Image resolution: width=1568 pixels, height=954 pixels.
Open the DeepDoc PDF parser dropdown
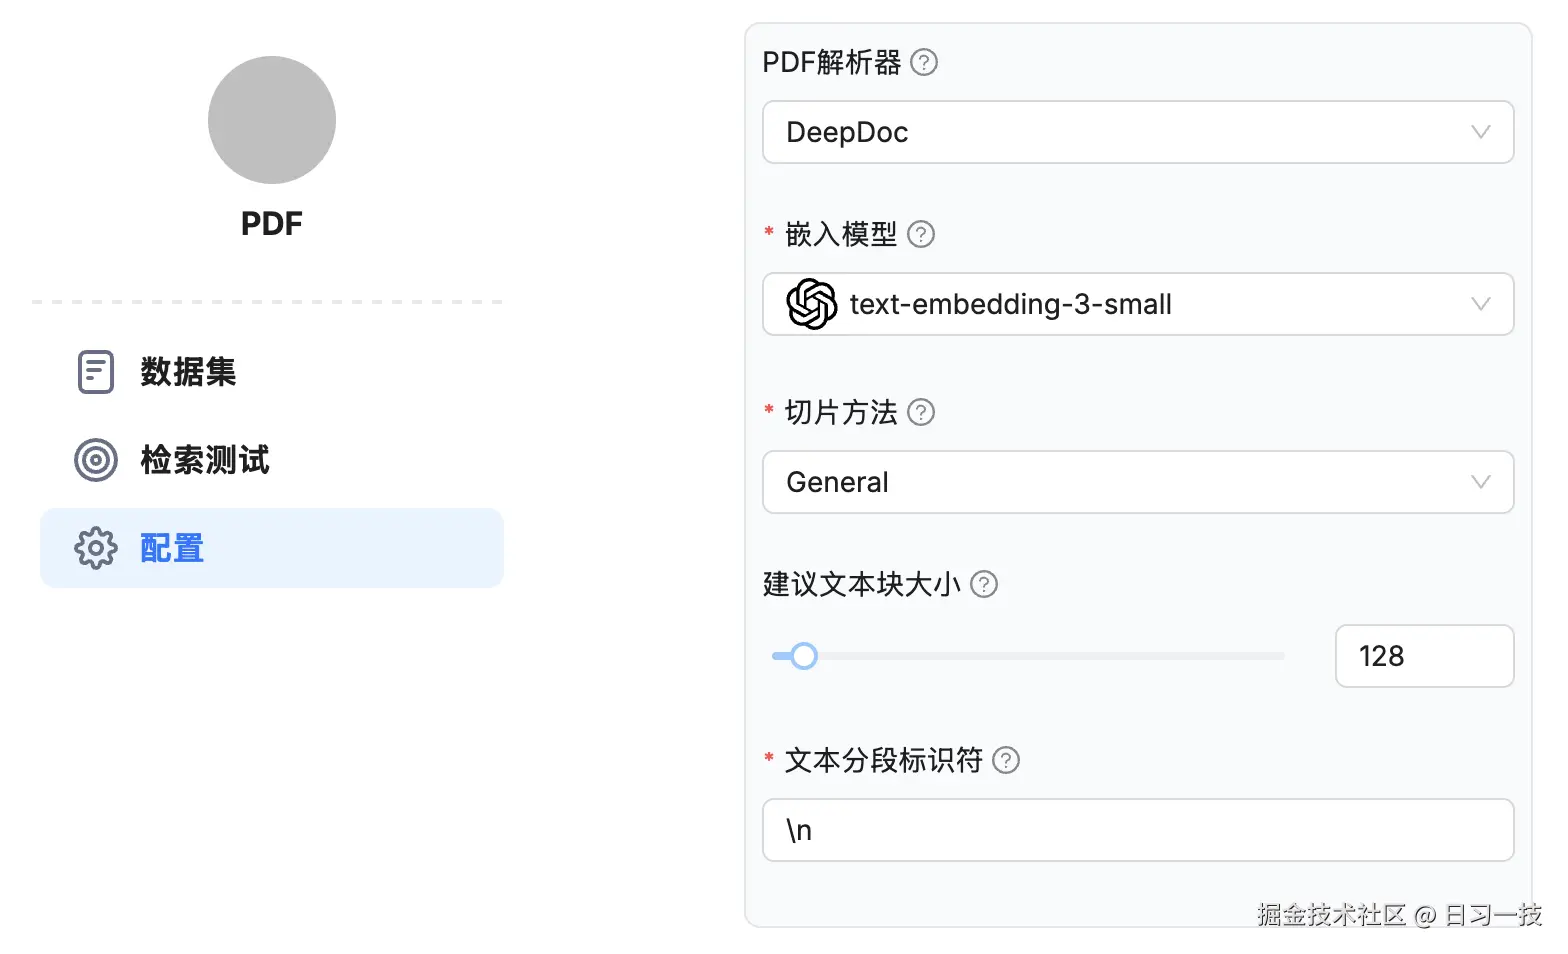[1137, 132]
